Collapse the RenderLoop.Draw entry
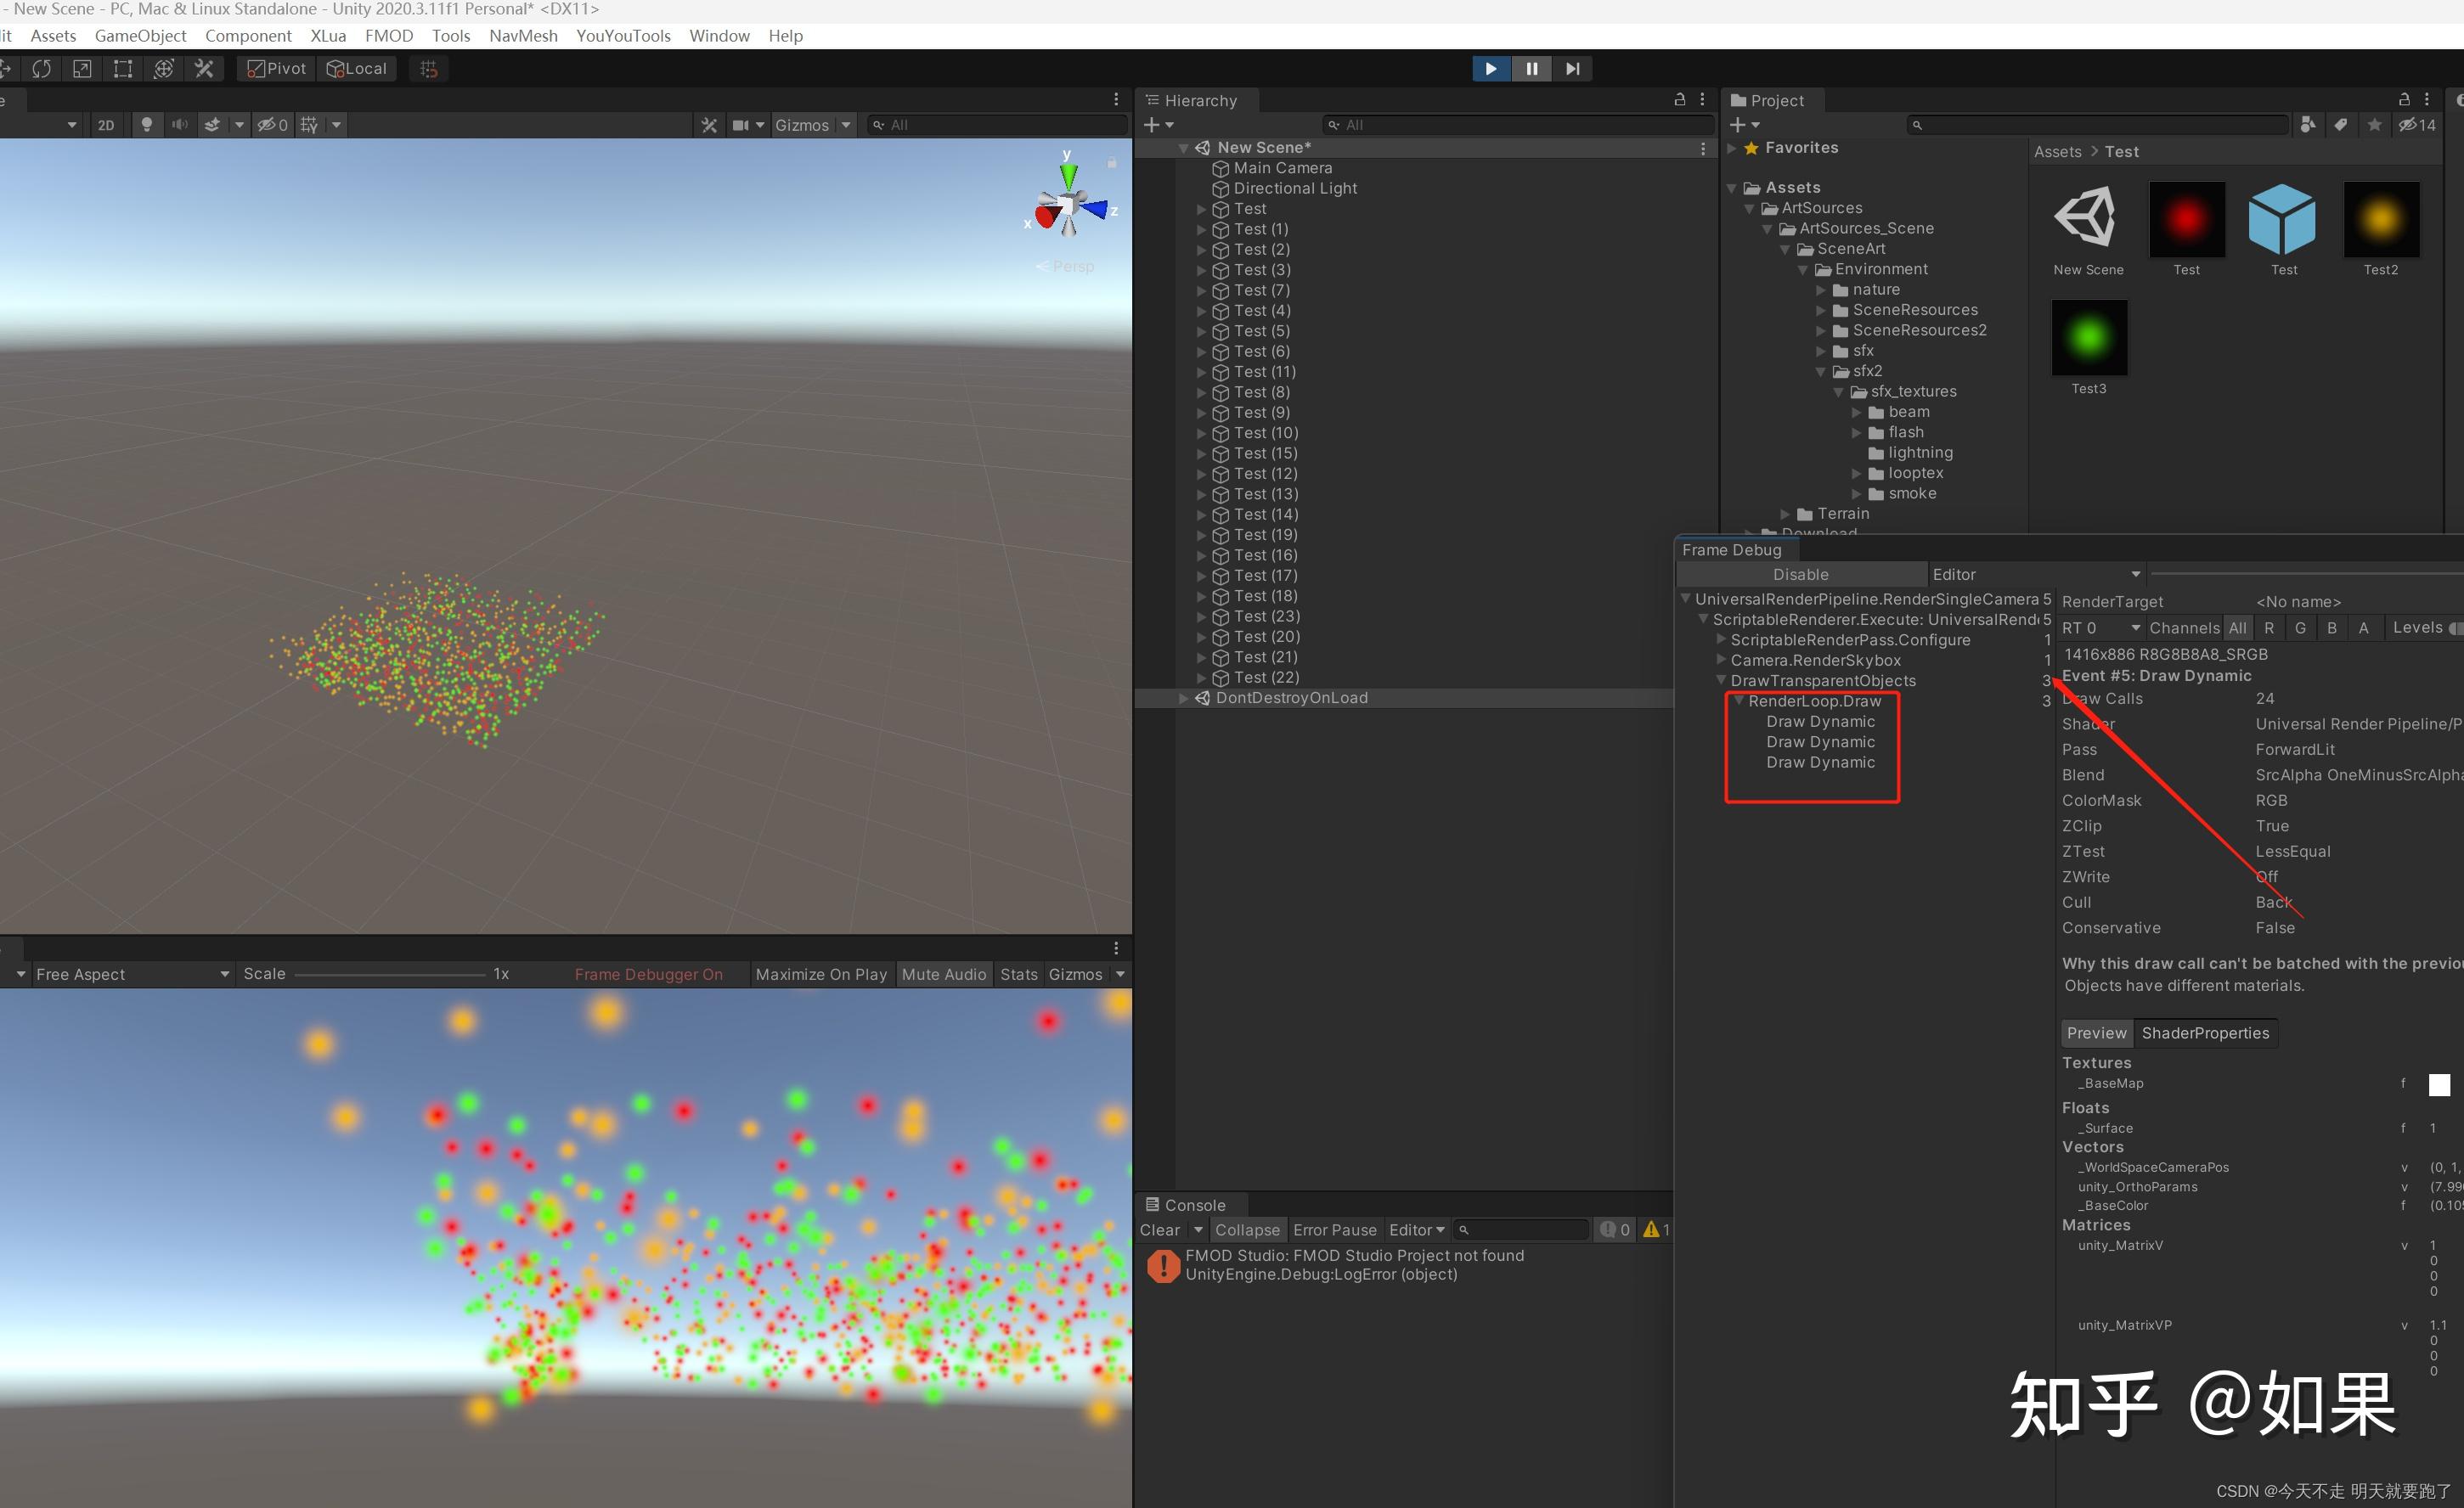 (x=1739, y=701)
